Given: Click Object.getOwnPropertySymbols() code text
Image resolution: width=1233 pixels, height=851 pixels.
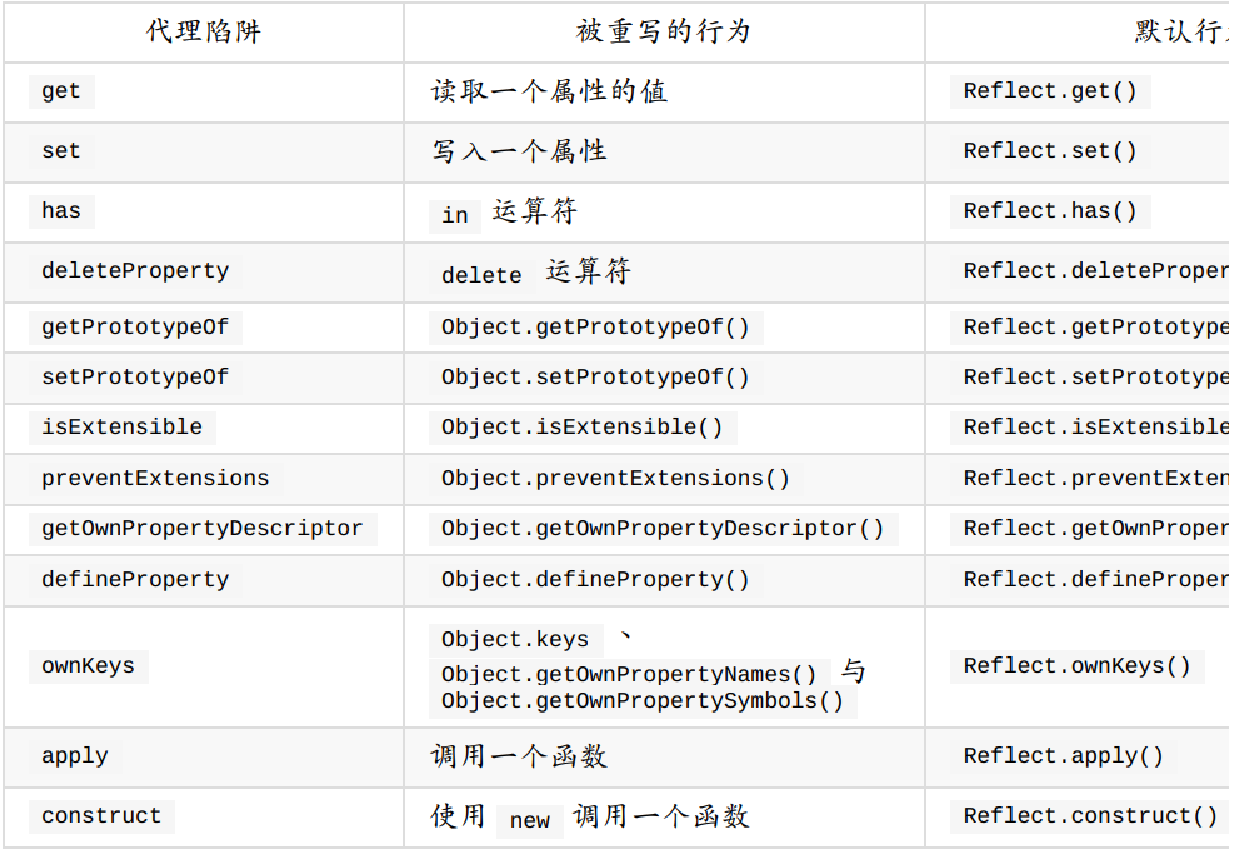Looking at the screenshot, I should coord(643,701).
